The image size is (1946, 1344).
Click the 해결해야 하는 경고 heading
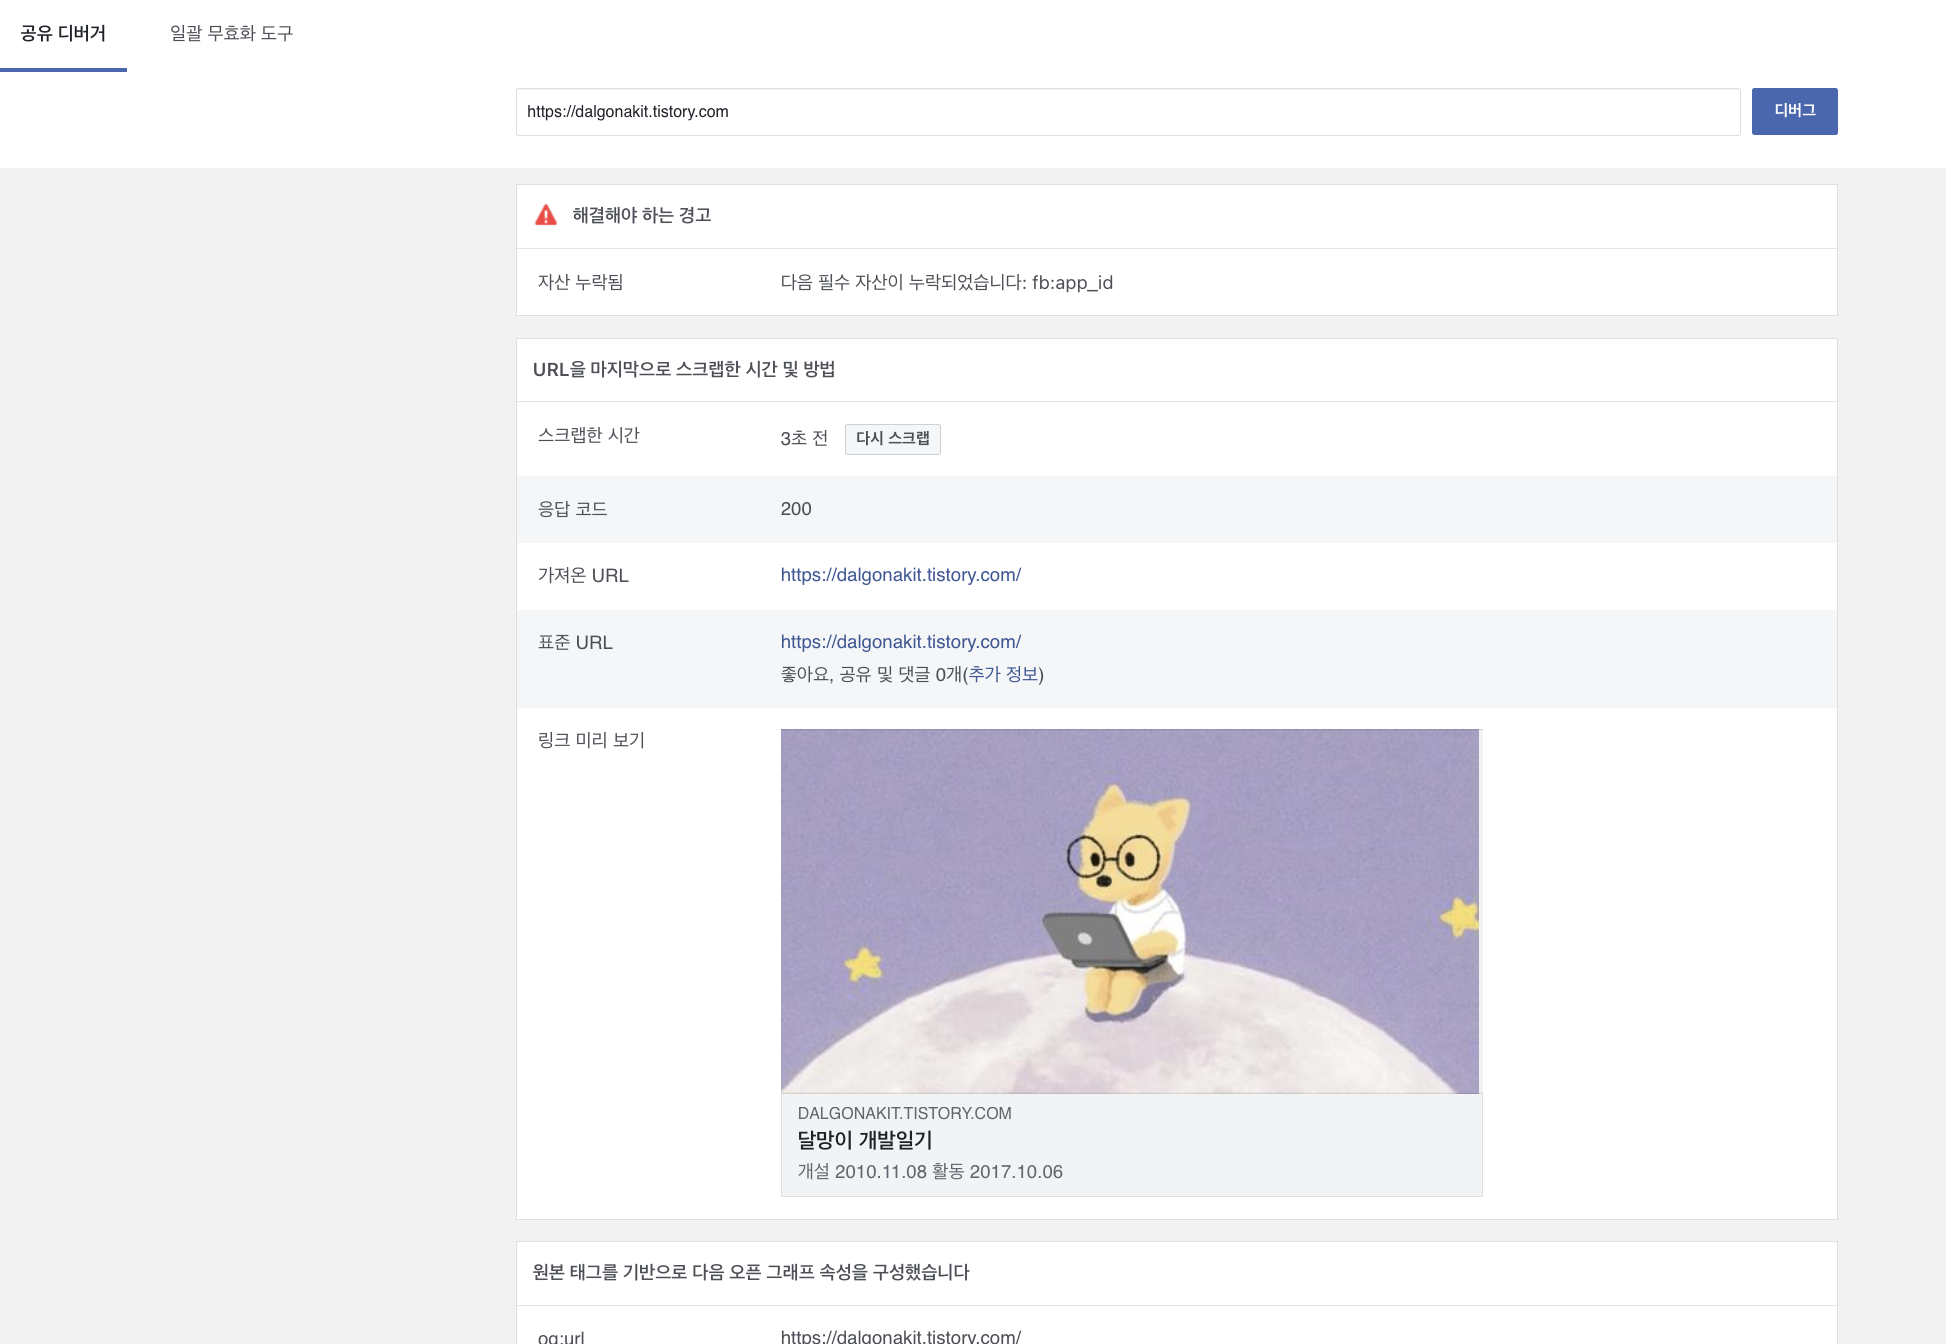tap(641, 215)
